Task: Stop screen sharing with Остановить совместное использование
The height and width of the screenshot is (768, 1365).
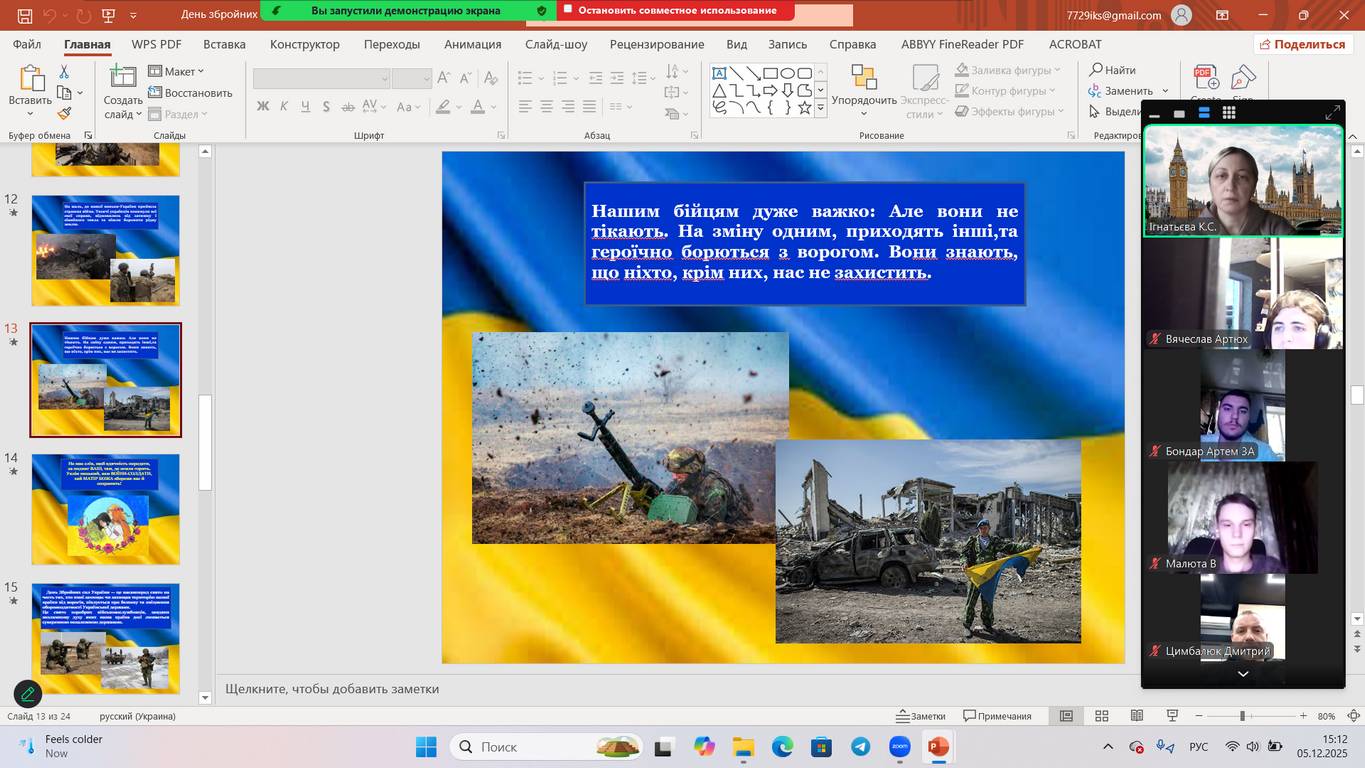Action: (x=676, y=11)
